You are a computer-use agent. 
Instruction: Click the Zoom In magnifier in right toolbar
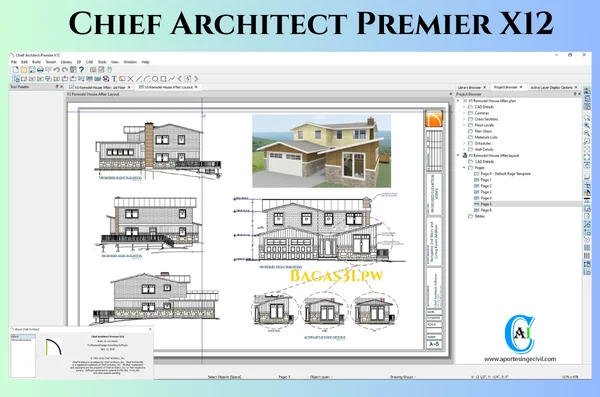[x=587, y=126]
